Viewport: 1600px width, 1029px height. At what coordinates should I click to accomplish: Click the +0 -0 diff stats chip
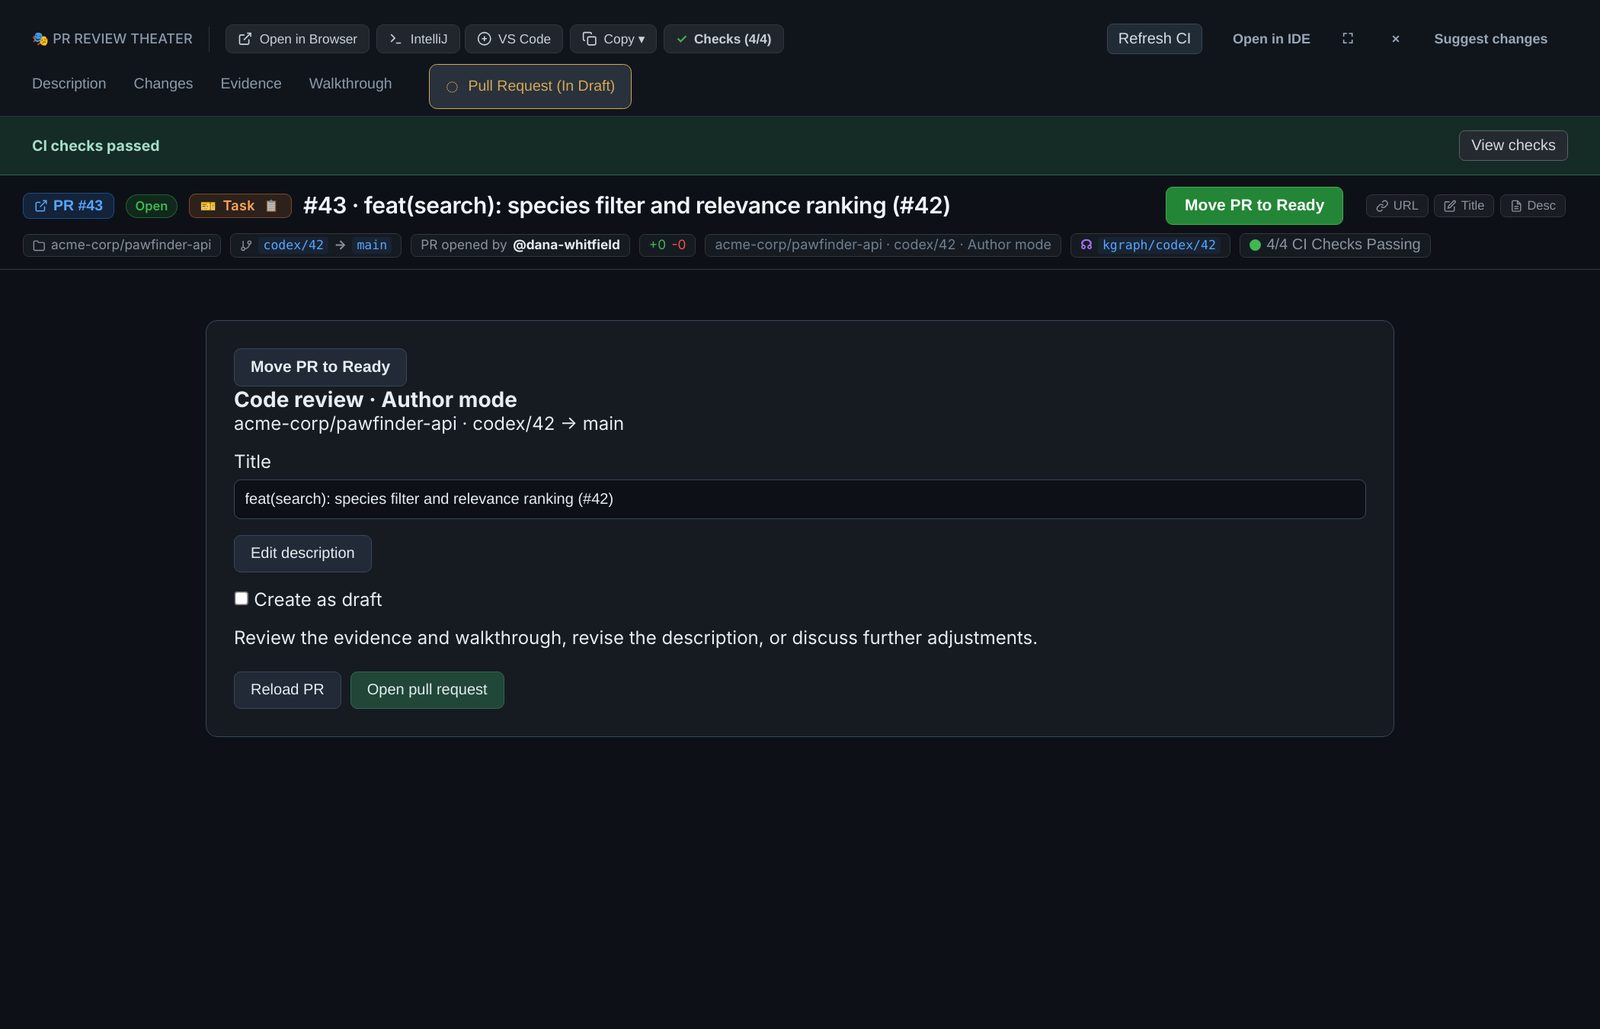(667, 245)
